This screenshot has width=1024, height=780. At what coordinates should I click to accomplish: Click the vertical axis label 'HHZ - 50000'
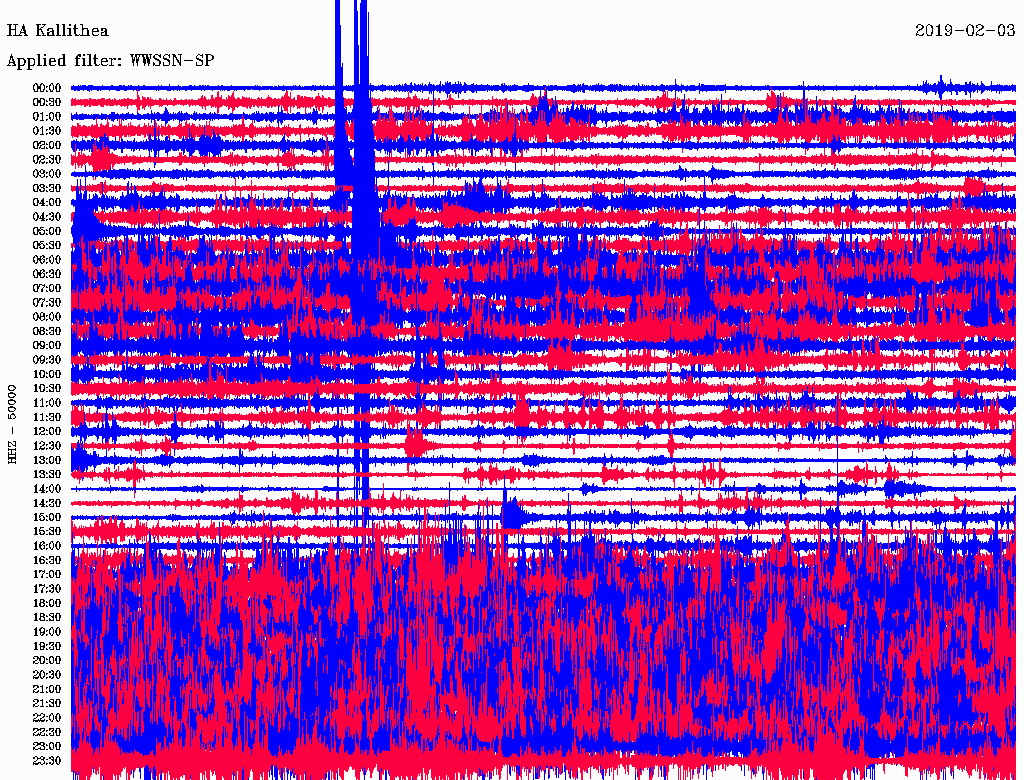12,424
